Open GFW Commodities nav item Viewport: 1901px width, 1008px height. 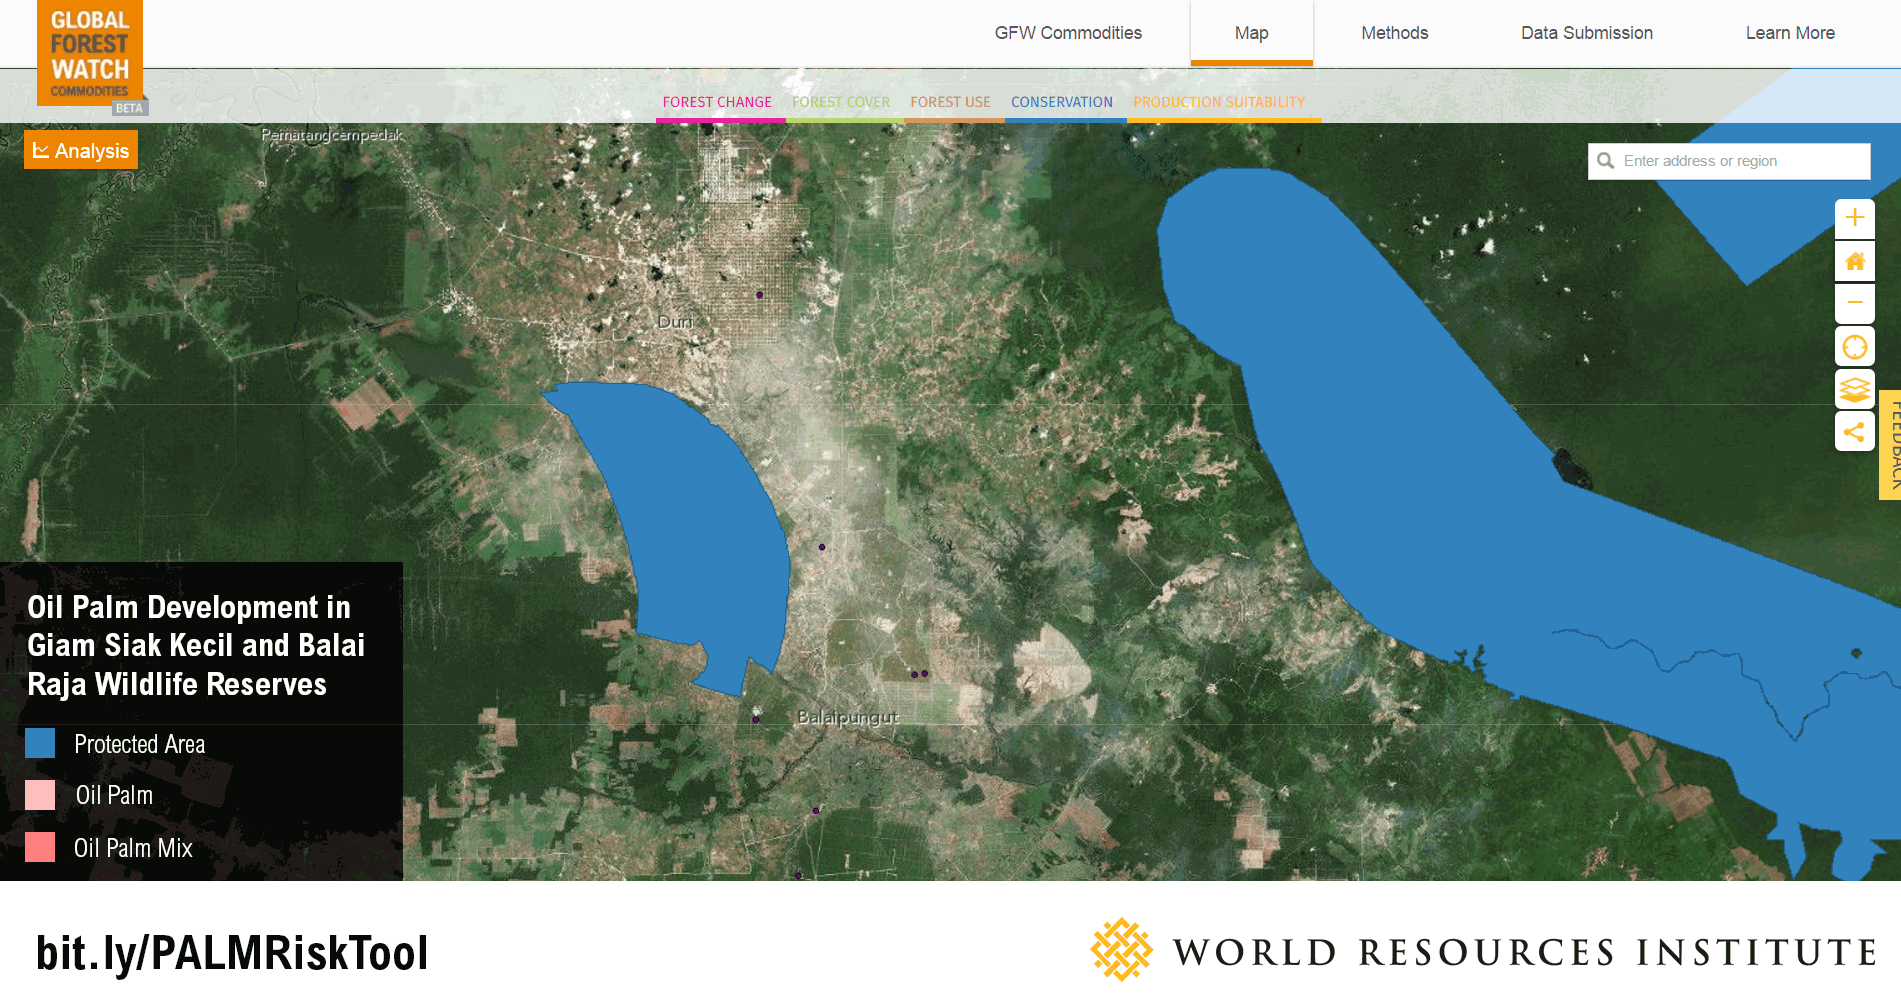[1068, 33]
